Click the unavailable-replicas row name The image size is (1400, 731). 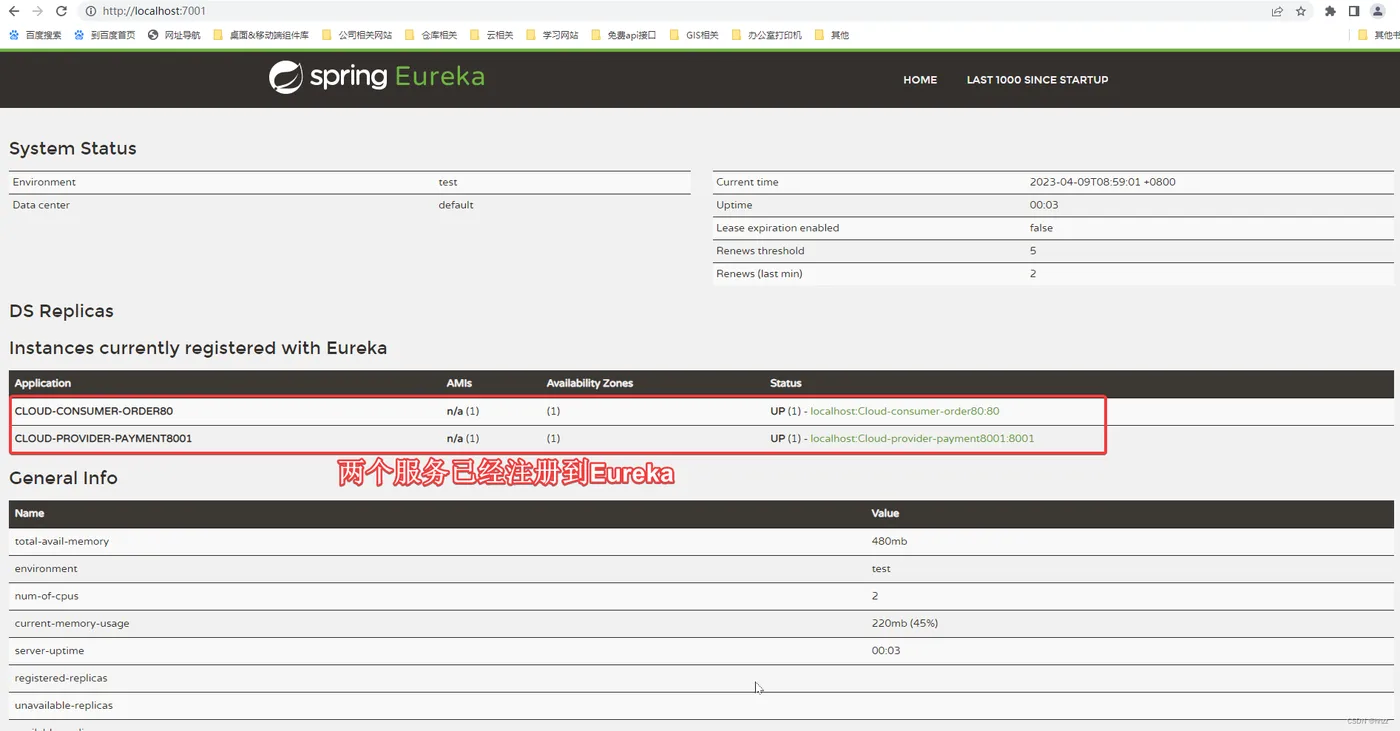64,705
